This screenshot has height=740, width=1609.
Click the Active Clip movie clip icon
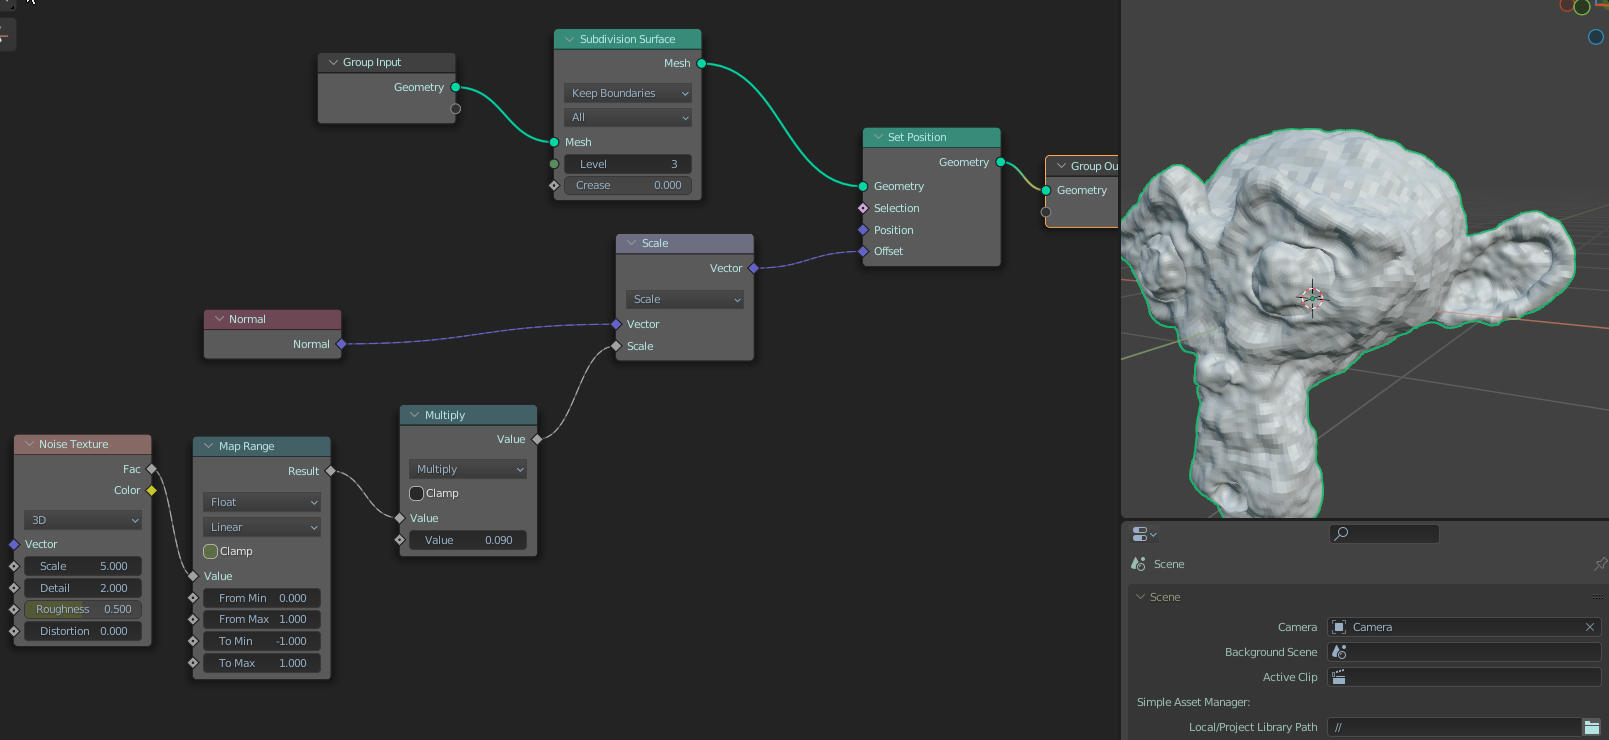(1339, 677)
